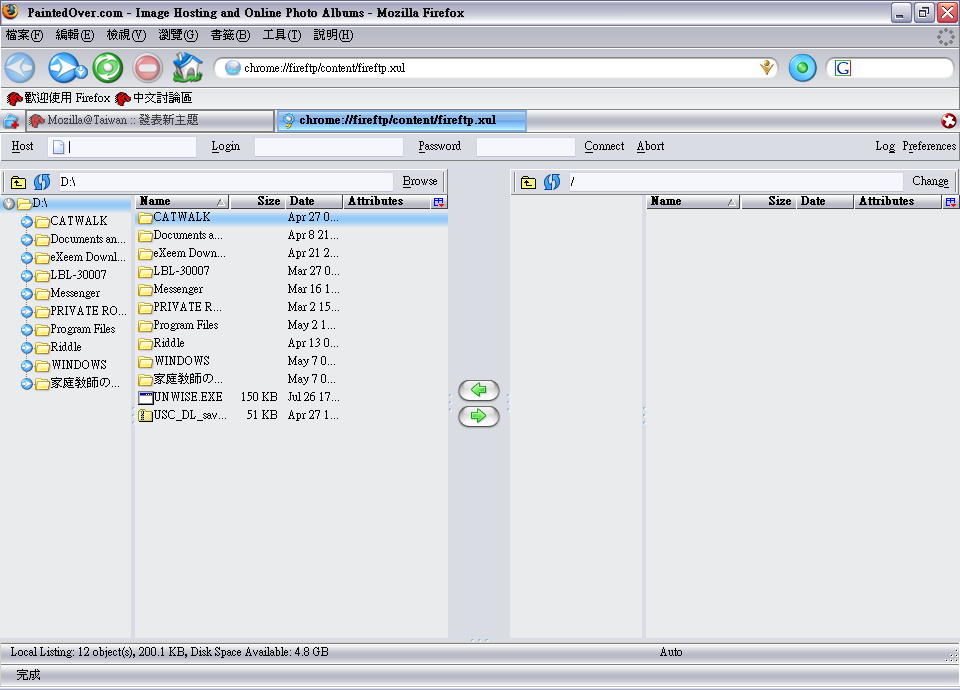Viewport: 960px width, 690px height.
Task: Click the download left green arrow button
Action: pos(478,390)
